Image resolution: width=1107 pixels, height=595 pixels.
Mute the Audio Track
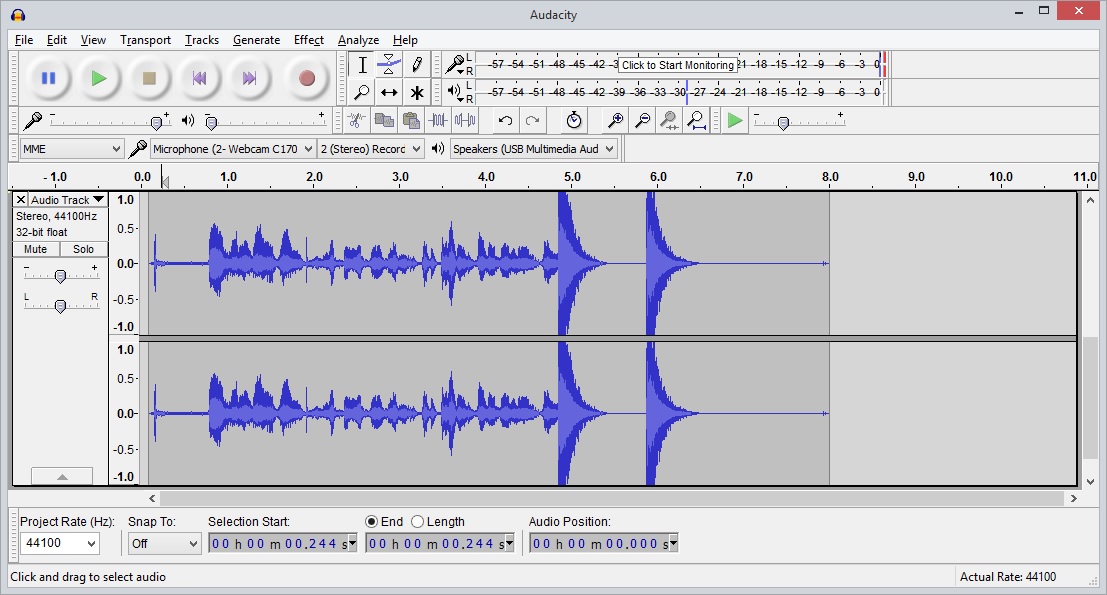point(36,249)
